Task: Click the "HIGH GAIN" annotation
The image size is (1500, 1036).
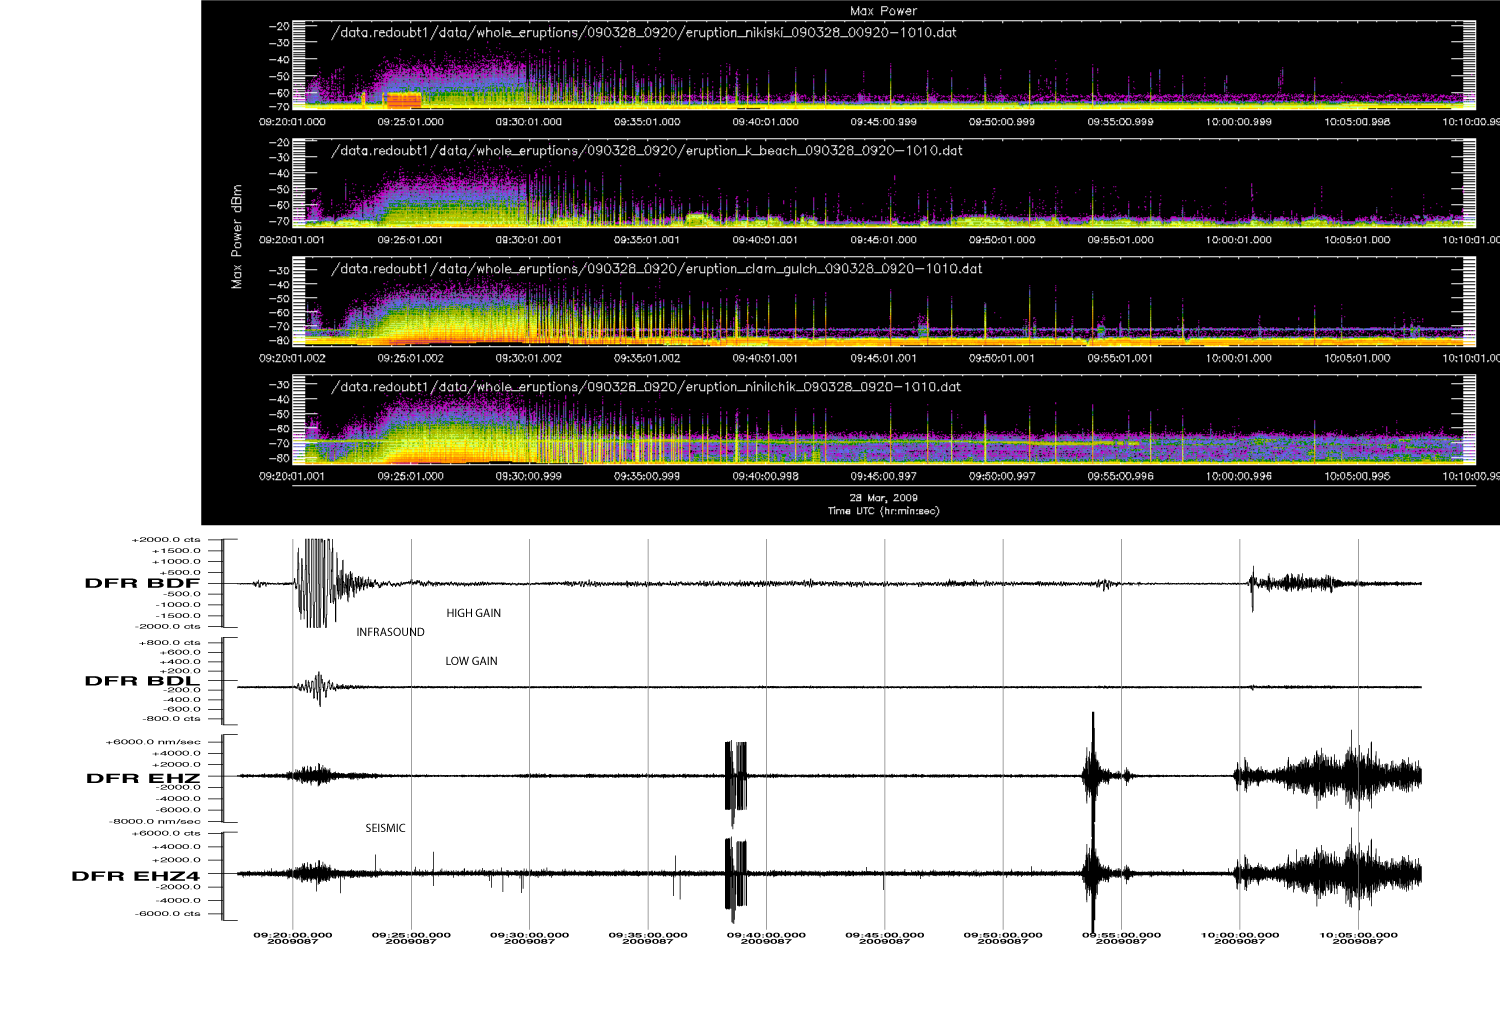Action: [473, 613]
